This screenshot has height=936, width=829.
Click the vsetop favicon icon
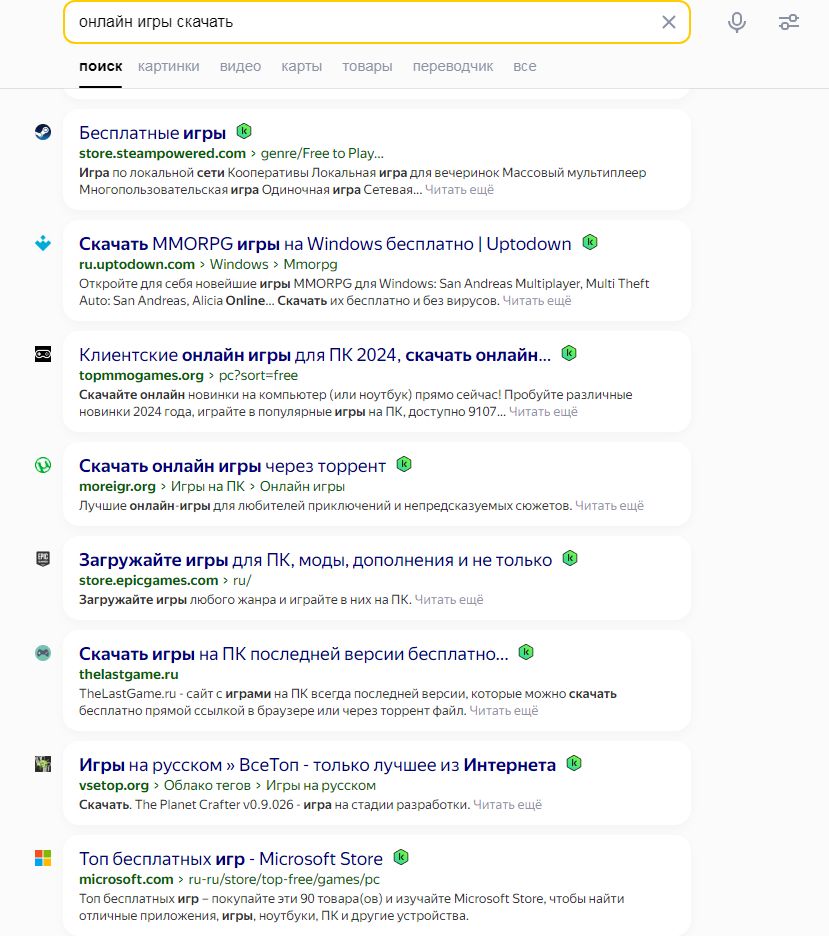tap(43, 764)
